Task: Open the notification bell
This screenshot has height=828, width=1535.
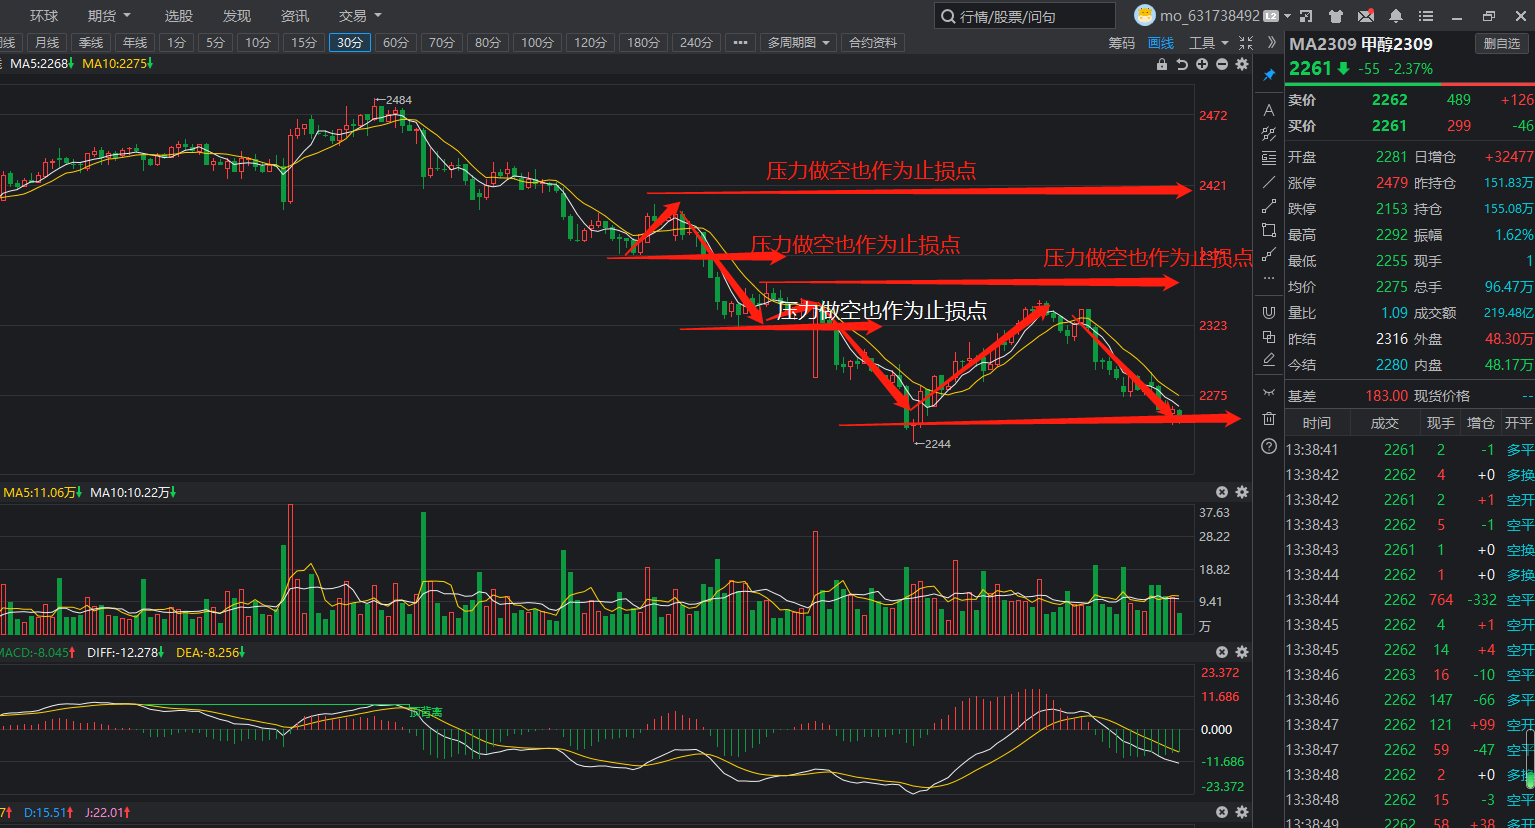Action: 1396,16
